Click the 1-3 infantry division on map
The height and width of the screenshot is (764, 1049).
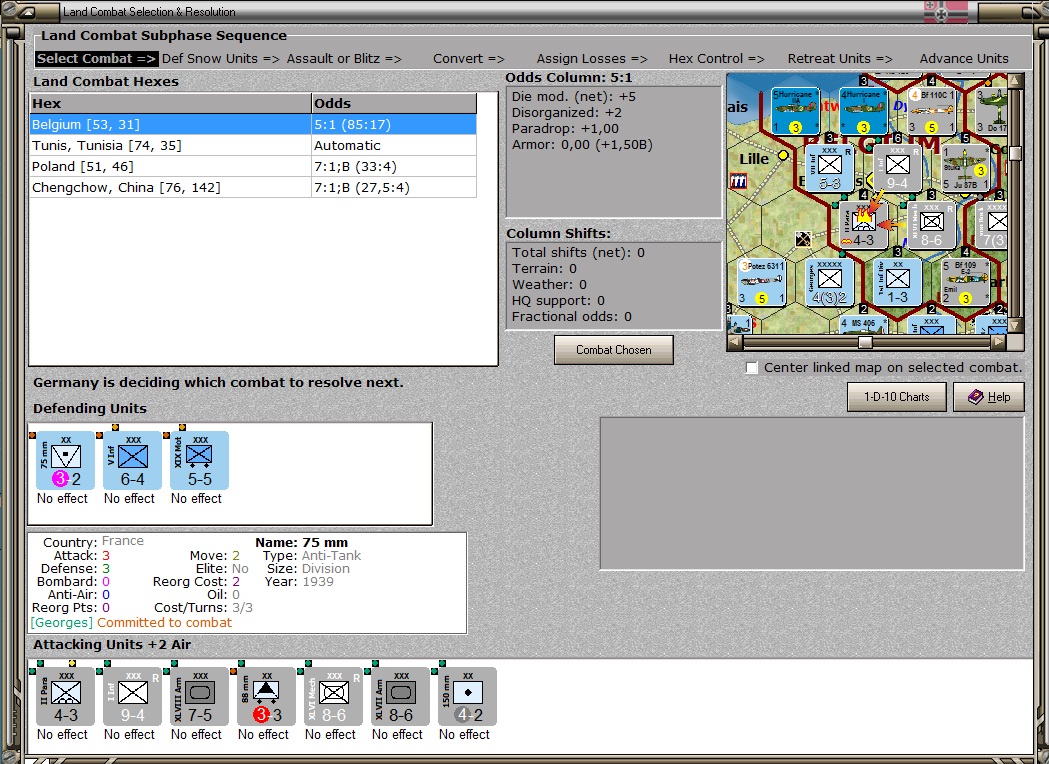pyautogui.click(x=897, y=282)
